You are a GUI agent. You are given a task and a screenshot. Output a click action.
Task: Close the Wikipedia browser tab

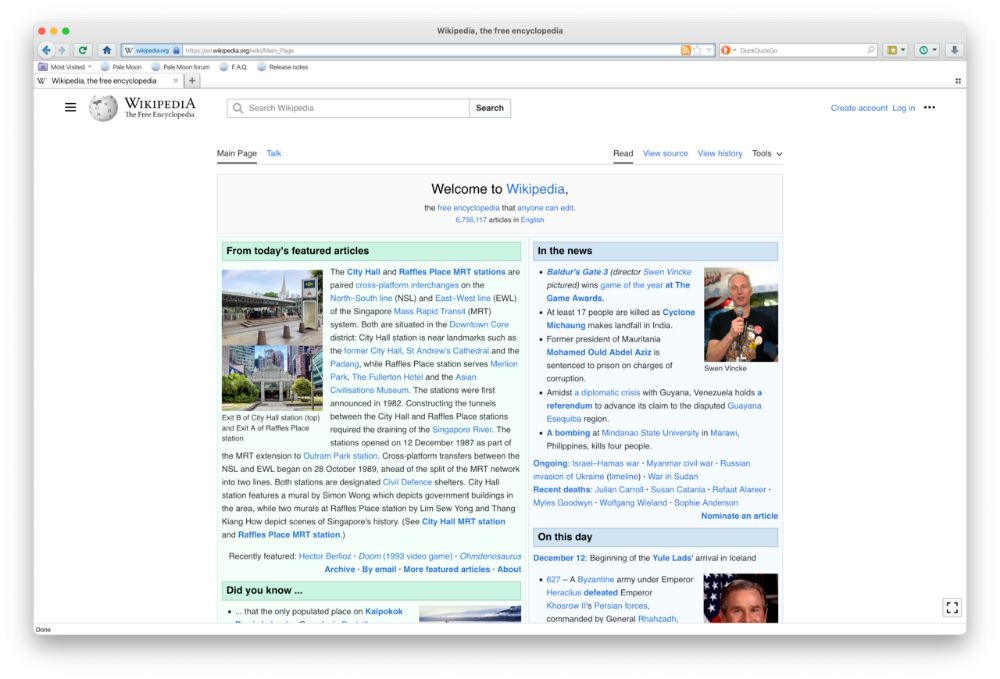coord(175,81)
